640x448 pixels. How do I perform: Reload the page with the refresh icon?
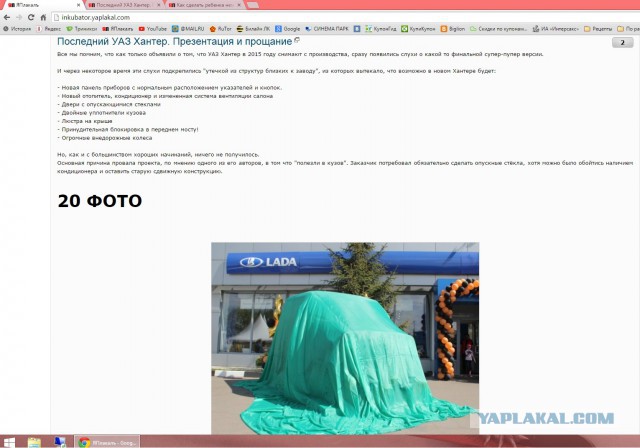click(31, 18)
